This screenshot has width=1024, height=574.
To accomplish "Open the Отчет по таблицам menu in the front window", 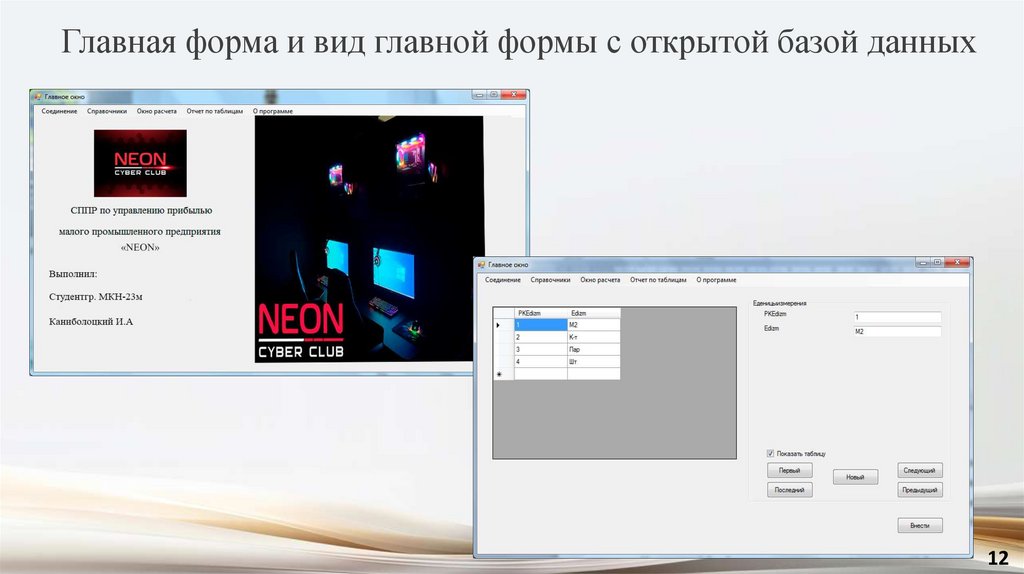I will [x=658, y=280].
